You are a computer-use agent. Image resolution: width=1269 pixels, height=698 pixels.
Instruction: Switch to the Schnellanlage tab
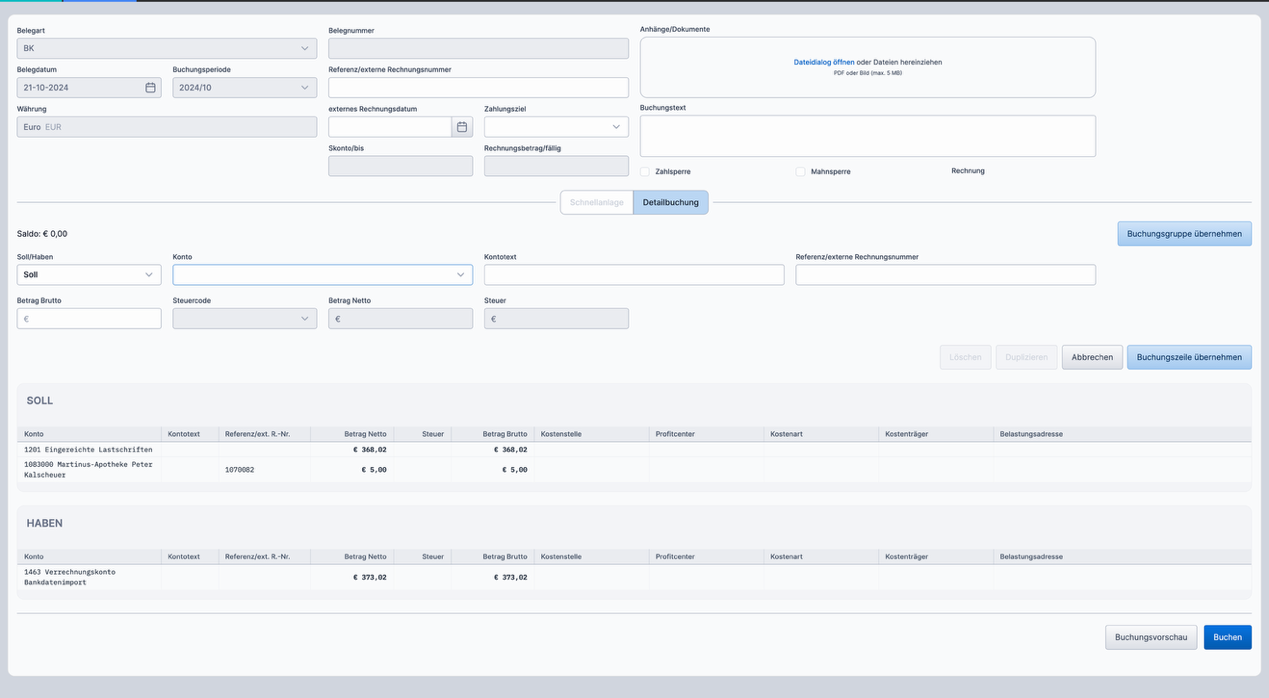596,201
